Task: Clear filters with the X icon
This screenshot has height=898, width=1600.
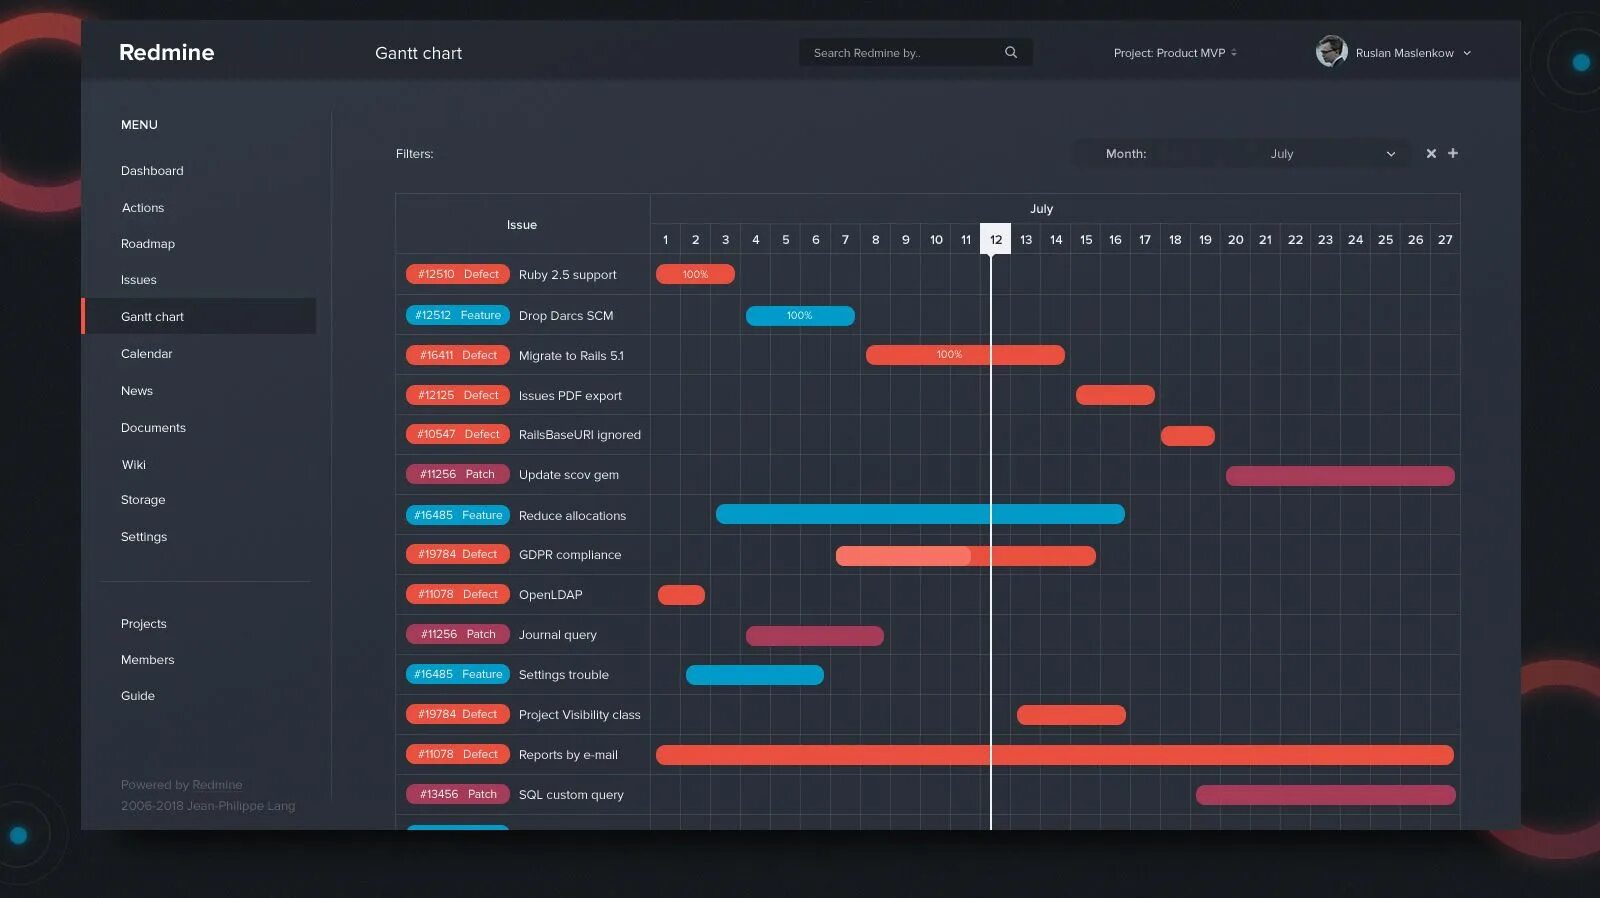Action: tap(1431, 153)
